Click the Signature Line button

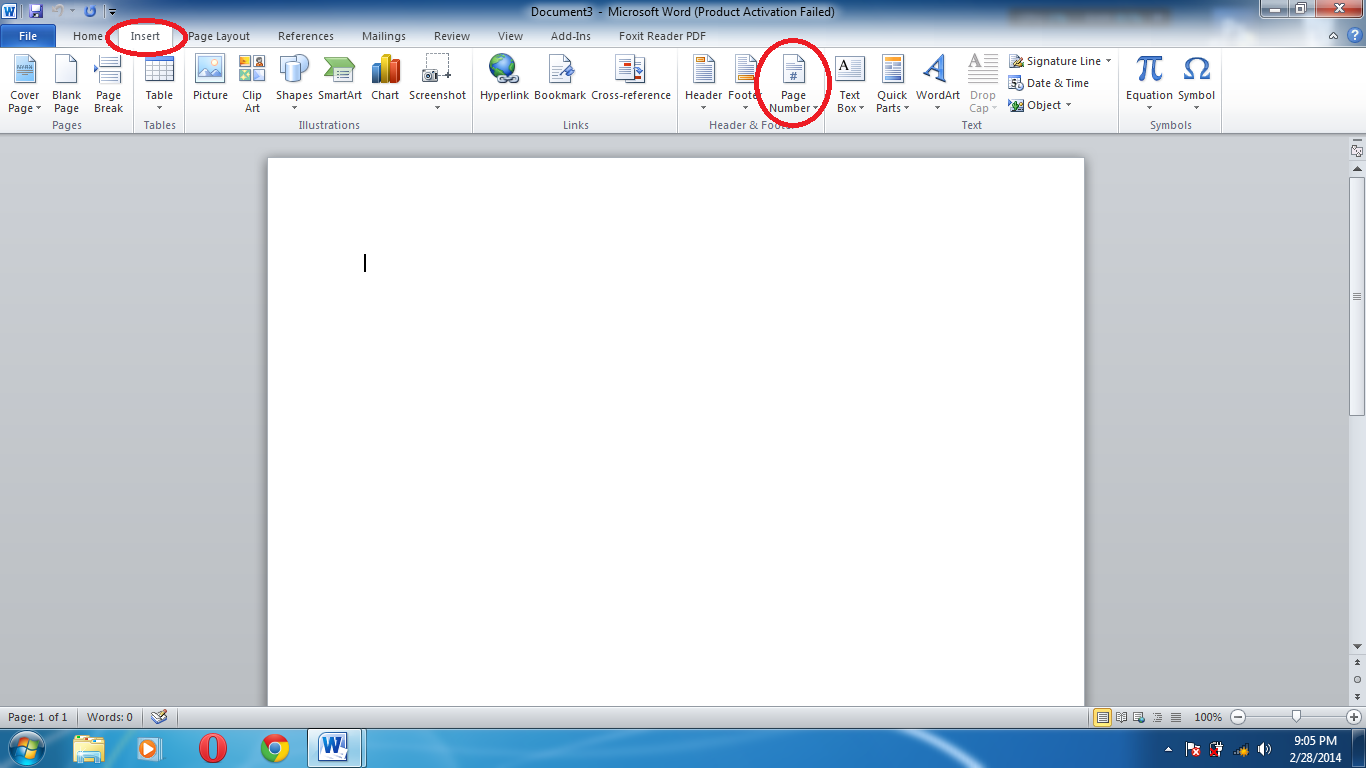pos(1060,61)
